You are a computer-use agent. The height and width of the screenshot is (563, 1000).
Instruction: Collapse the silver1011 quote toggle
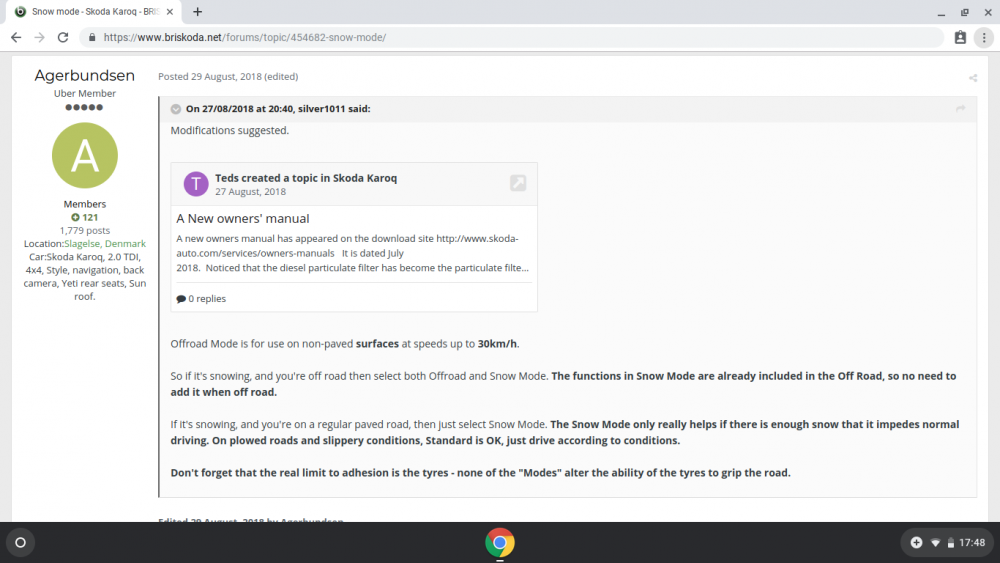point(176,109)
